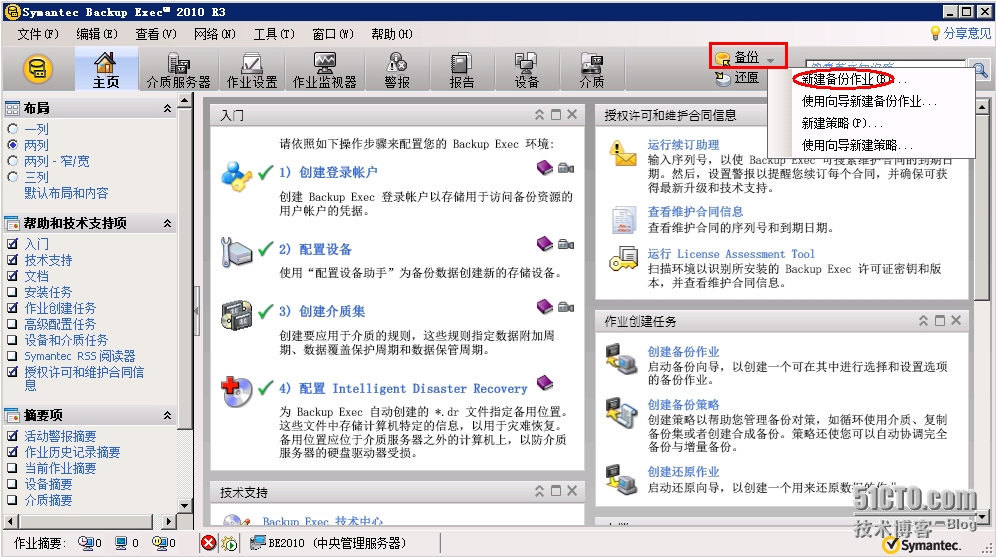Select the 三列 layout radio button

[12, 177]
